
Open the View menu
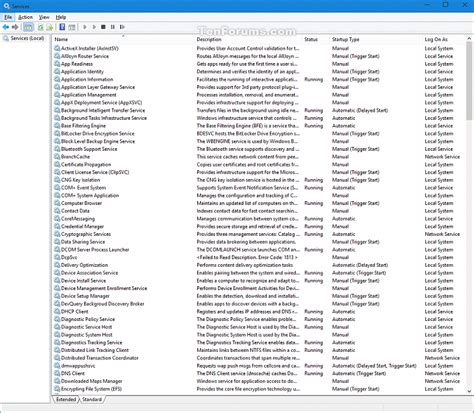pyautogui.click(x=44, y=17)
